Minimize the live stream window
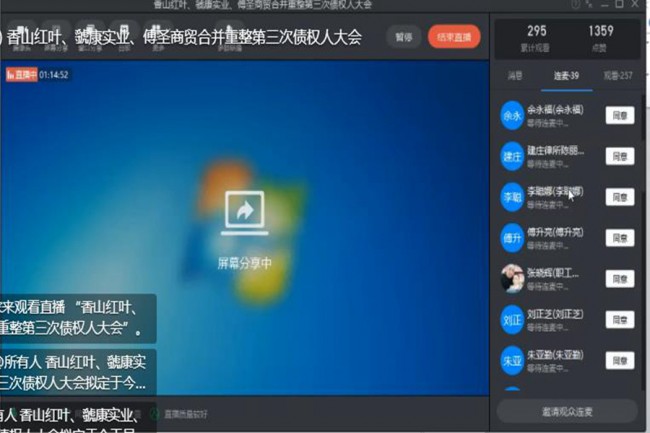This screenshot has width=650, height=433. tap(604, 5)
